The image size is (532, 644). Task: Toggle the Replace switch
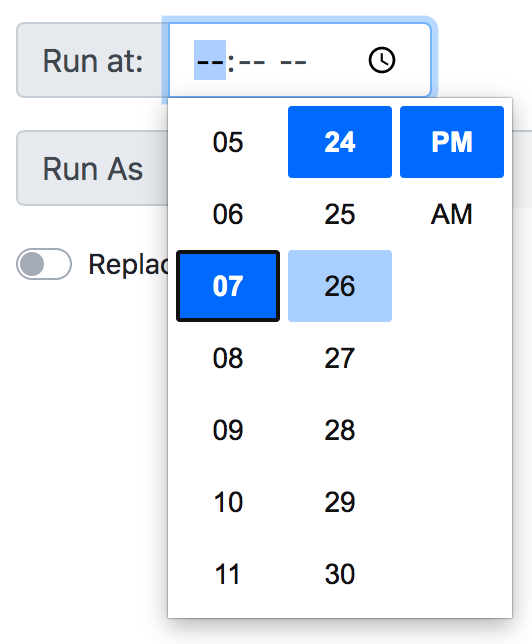point(44,264)
